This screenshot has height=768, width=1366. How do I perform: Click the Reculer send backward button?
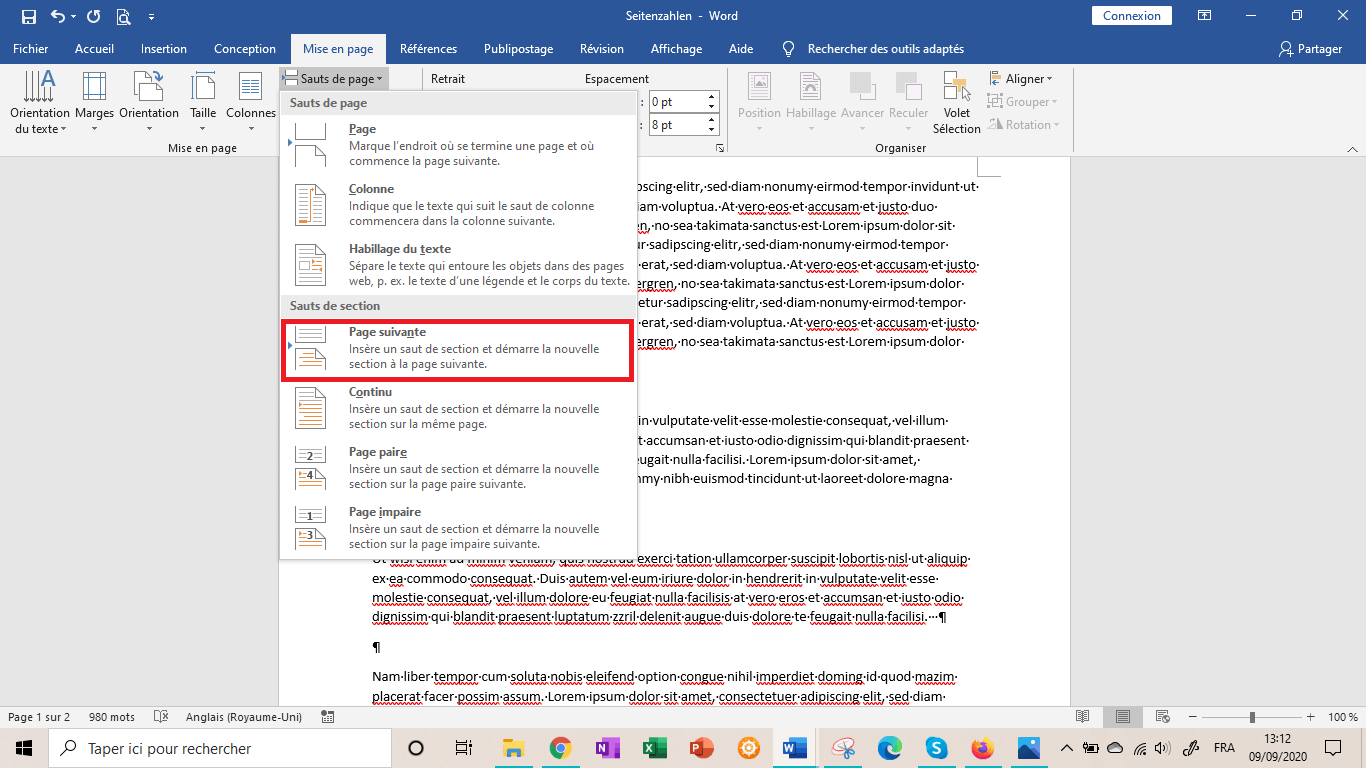(x=908, y=103)
